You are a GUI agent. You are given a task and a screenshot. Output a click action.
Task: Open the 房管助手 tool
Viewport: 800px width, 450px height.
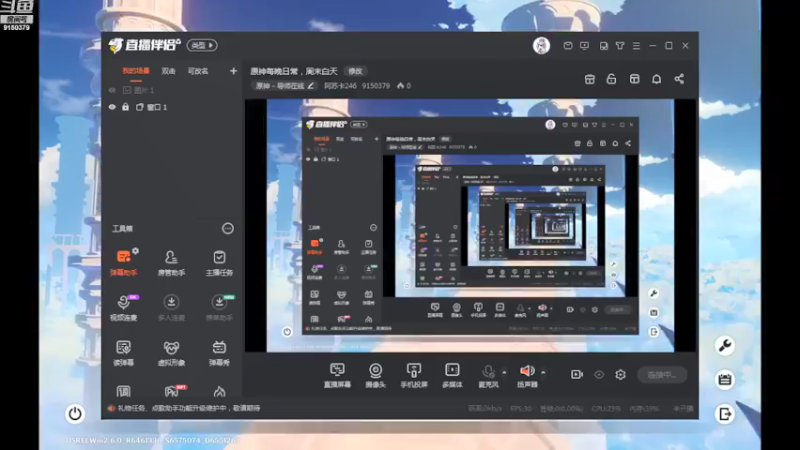pyautogui.click(x=171, y=262)
